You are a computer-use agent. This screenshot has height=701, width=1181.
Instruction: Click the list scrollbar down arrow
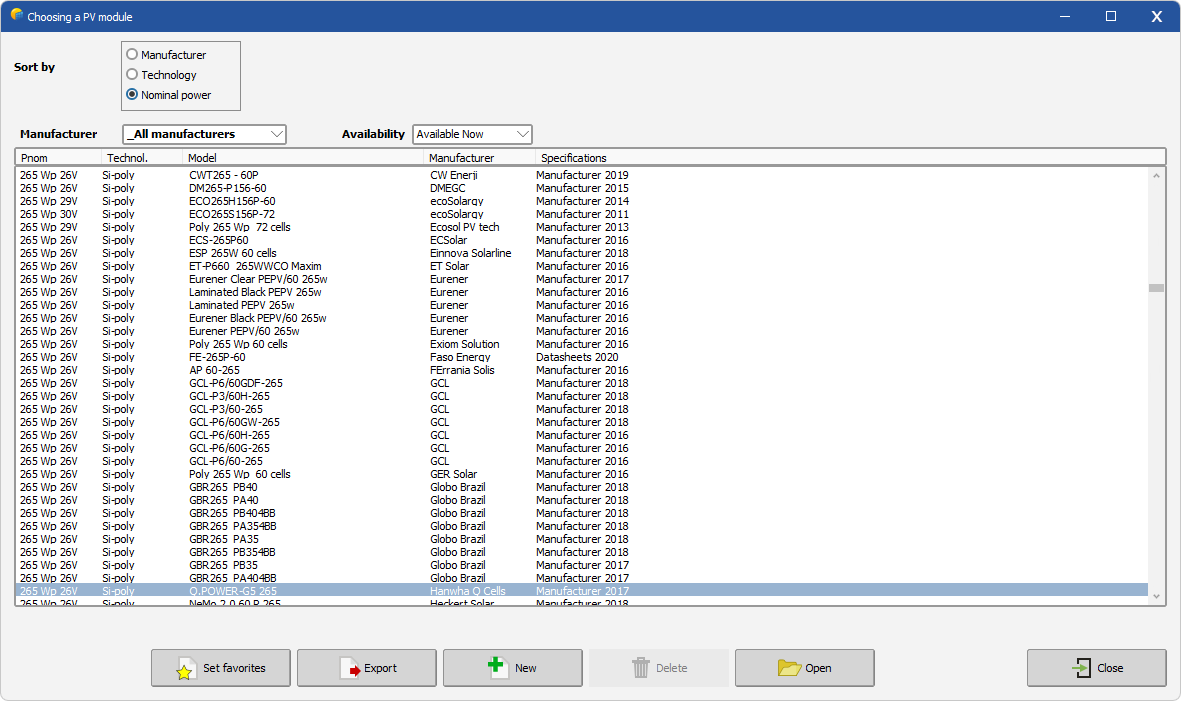[1156, 597]
